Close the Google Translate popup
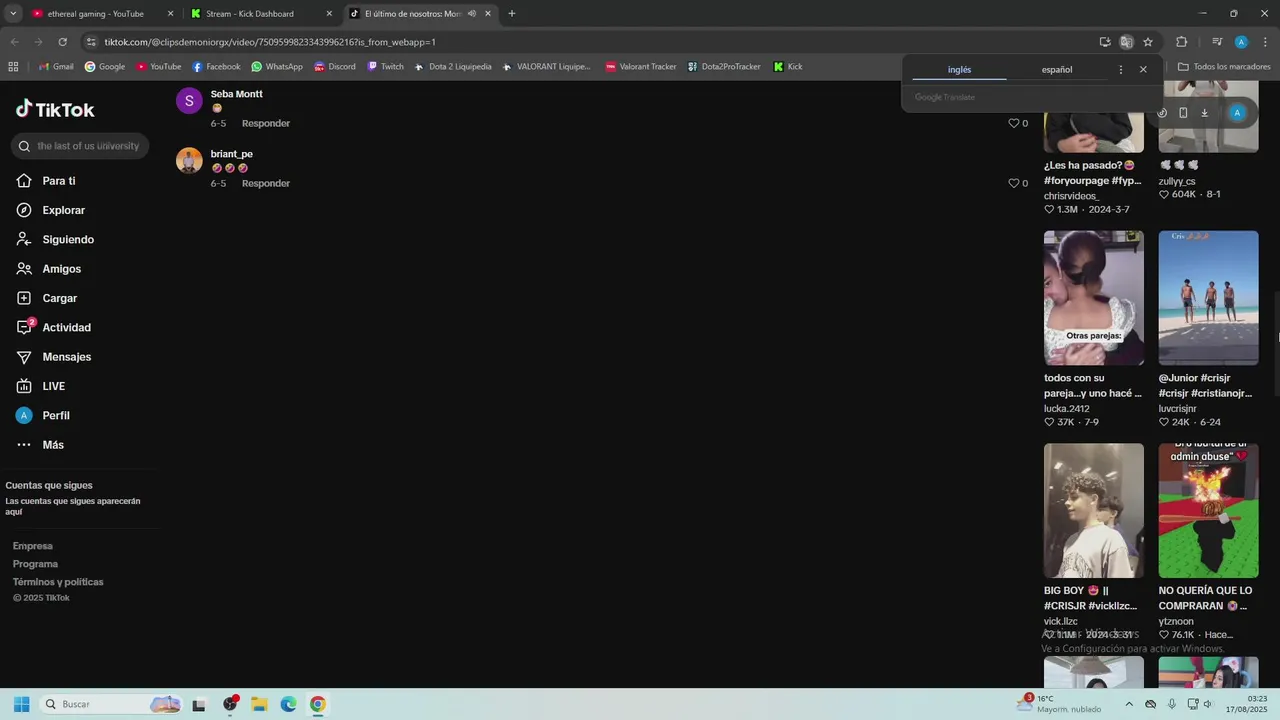The width and height of the screenshot is (1280, 720). pyautogui.click(x=1143, y=70)
